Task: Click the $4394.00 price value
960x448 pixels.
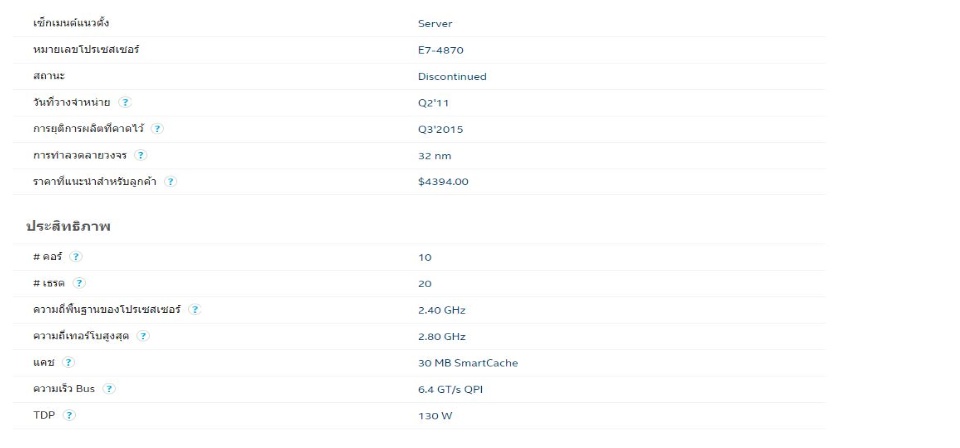Action: click(443, 182)
